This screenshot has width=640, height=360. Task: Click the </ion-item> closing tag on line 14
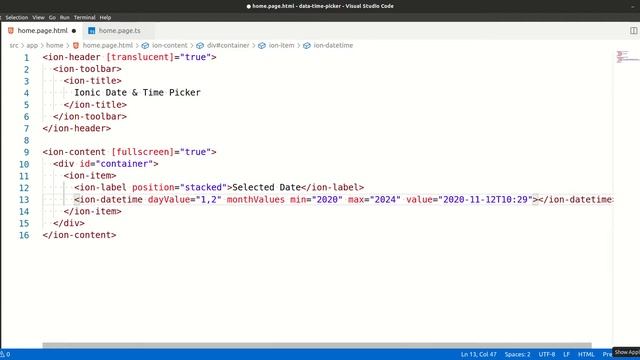(x=92, y=211)
